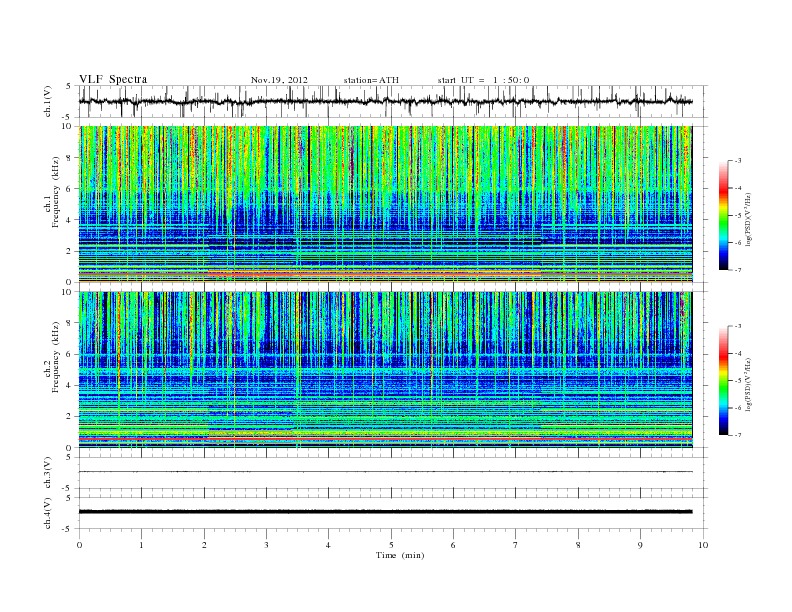792x612 pixels.
Task: Click the ch.1 voltage waveform trace
Action: coord(385,101)
